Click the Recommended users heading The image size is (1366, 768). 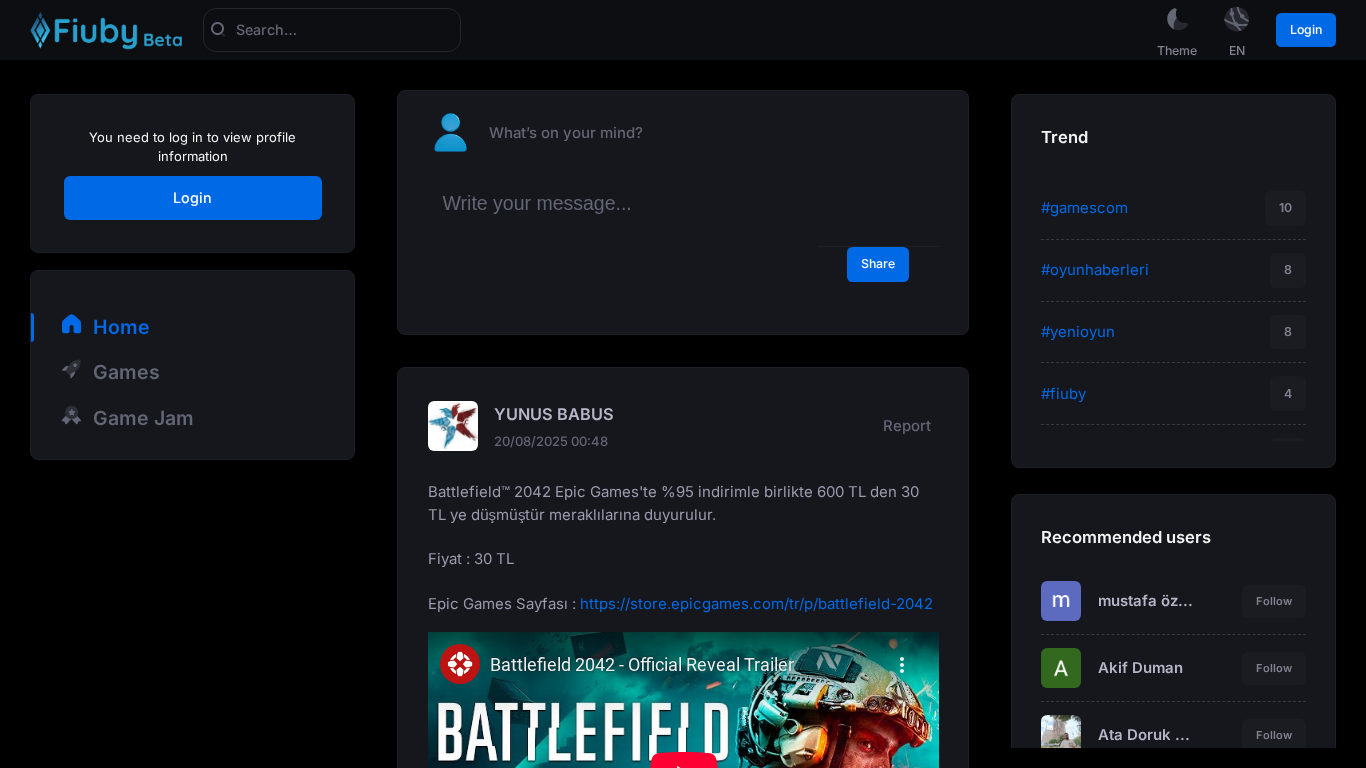[x=1126, y=537]
